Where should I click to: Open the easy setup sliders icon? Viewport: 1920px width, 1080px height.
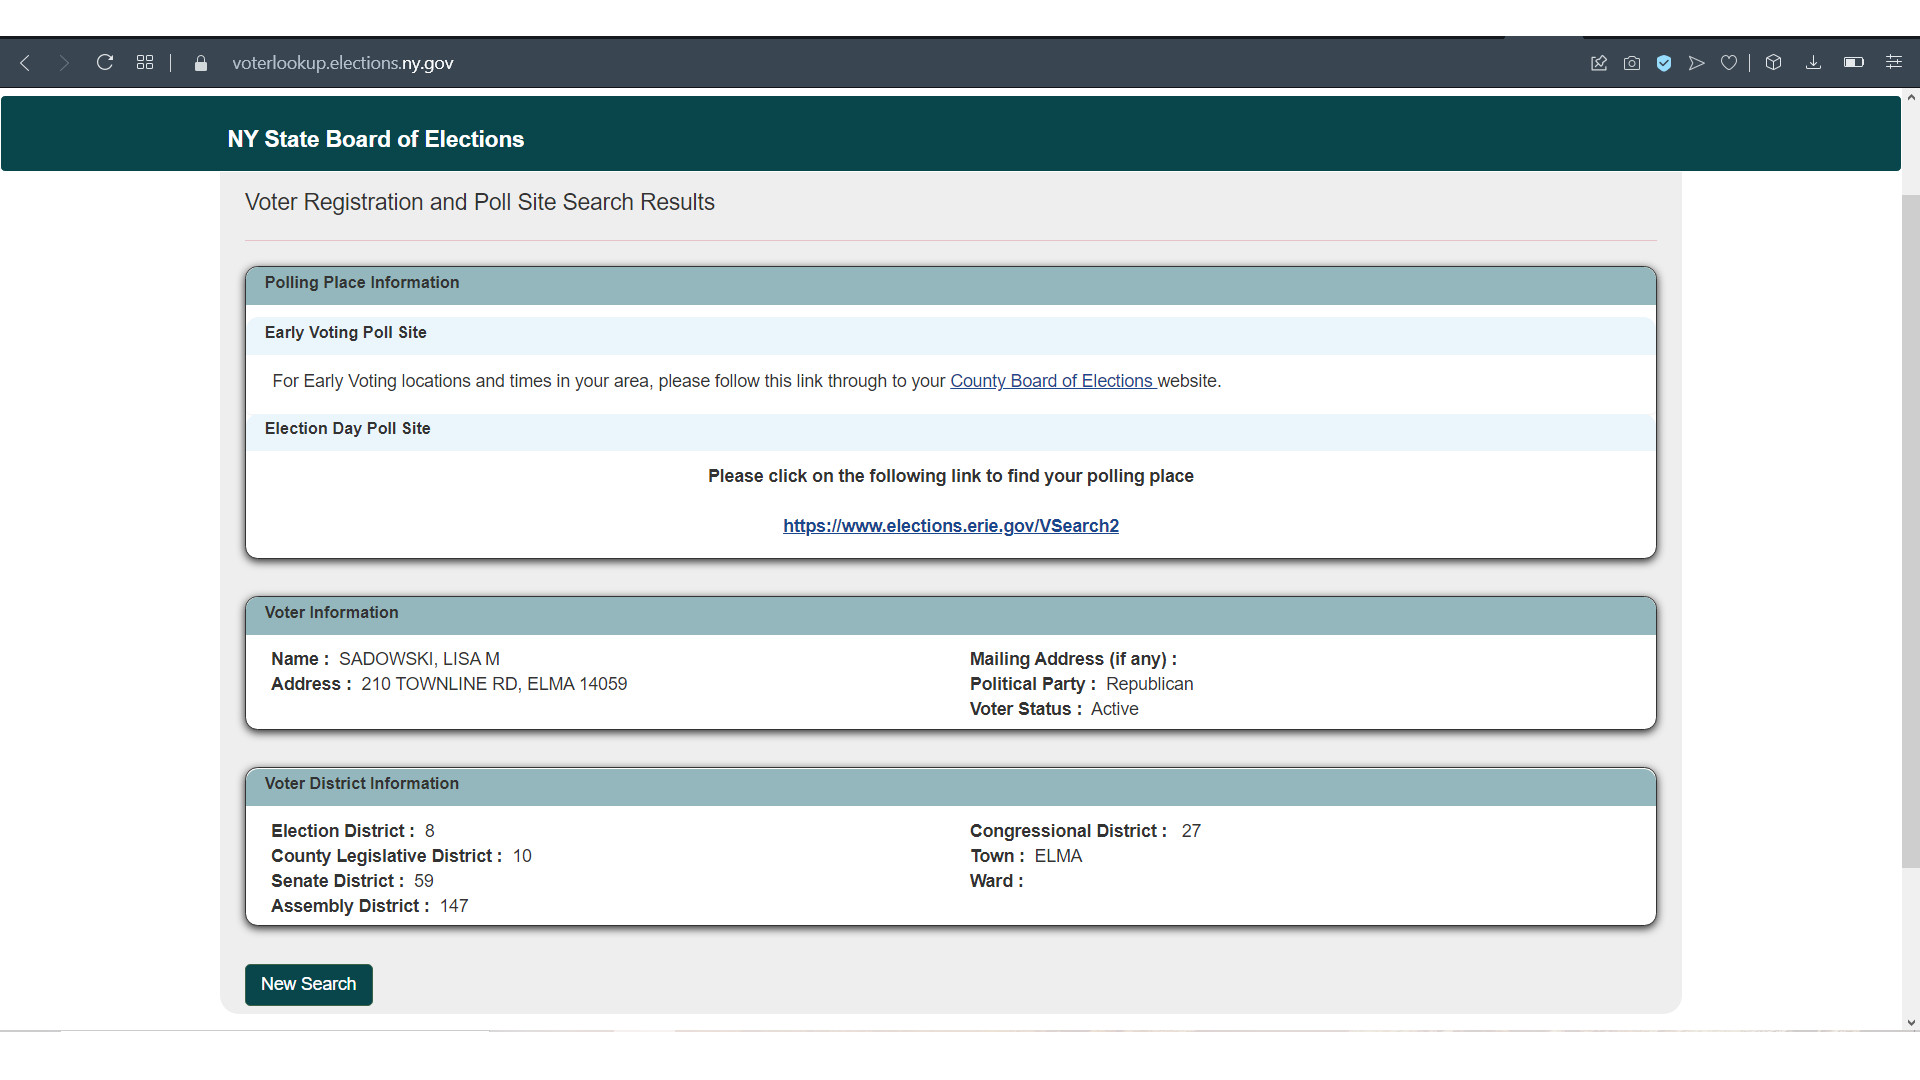point(1894,63)
